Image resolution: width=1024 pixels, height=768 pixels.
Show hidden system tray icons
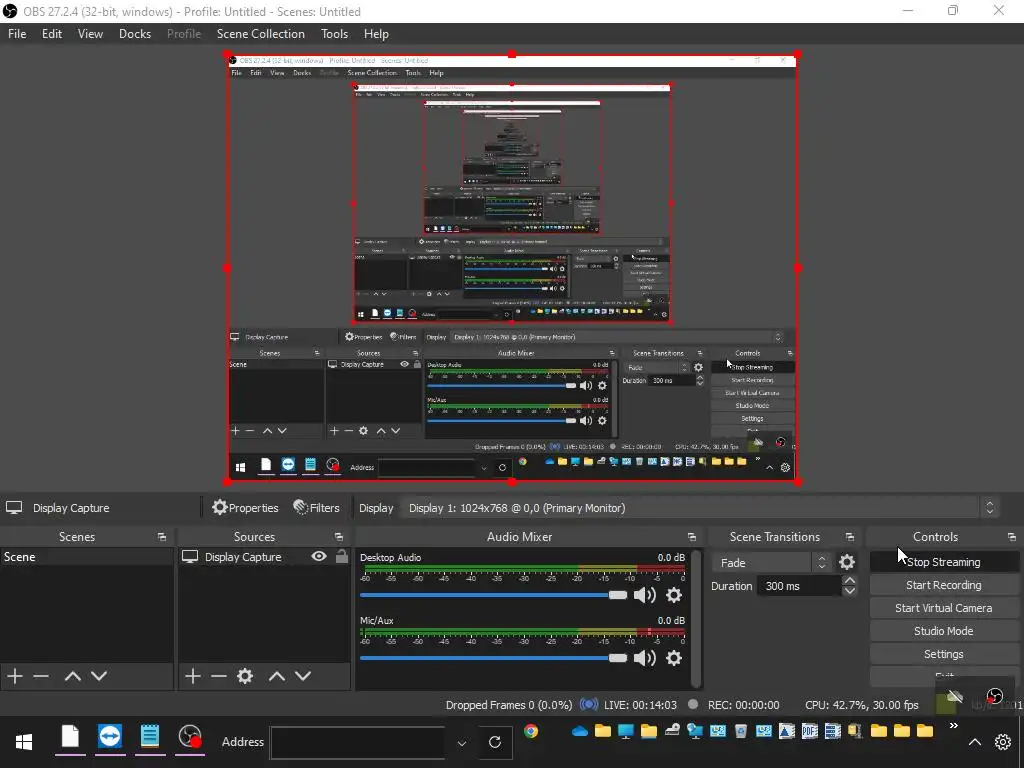975,742
